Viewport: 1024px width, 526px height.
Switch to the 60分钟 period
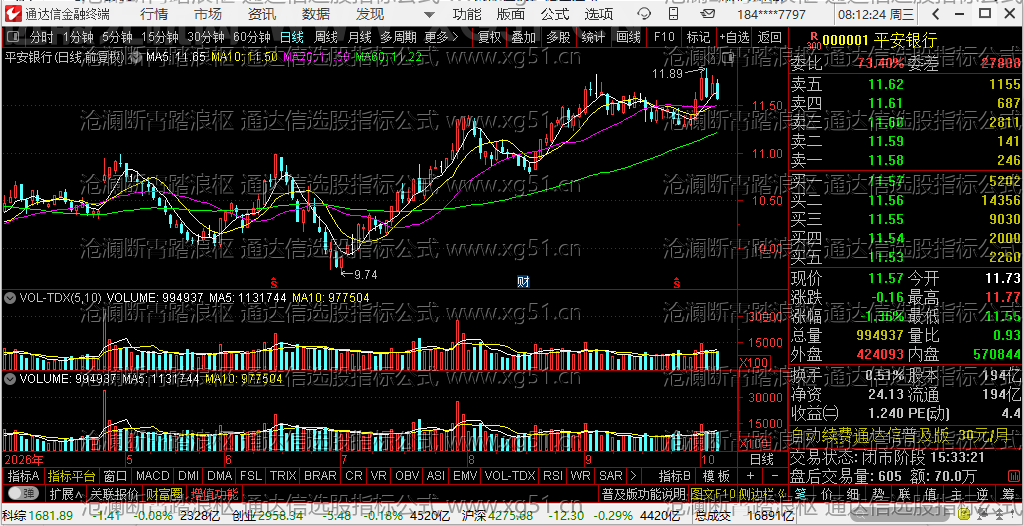[251, 37]
